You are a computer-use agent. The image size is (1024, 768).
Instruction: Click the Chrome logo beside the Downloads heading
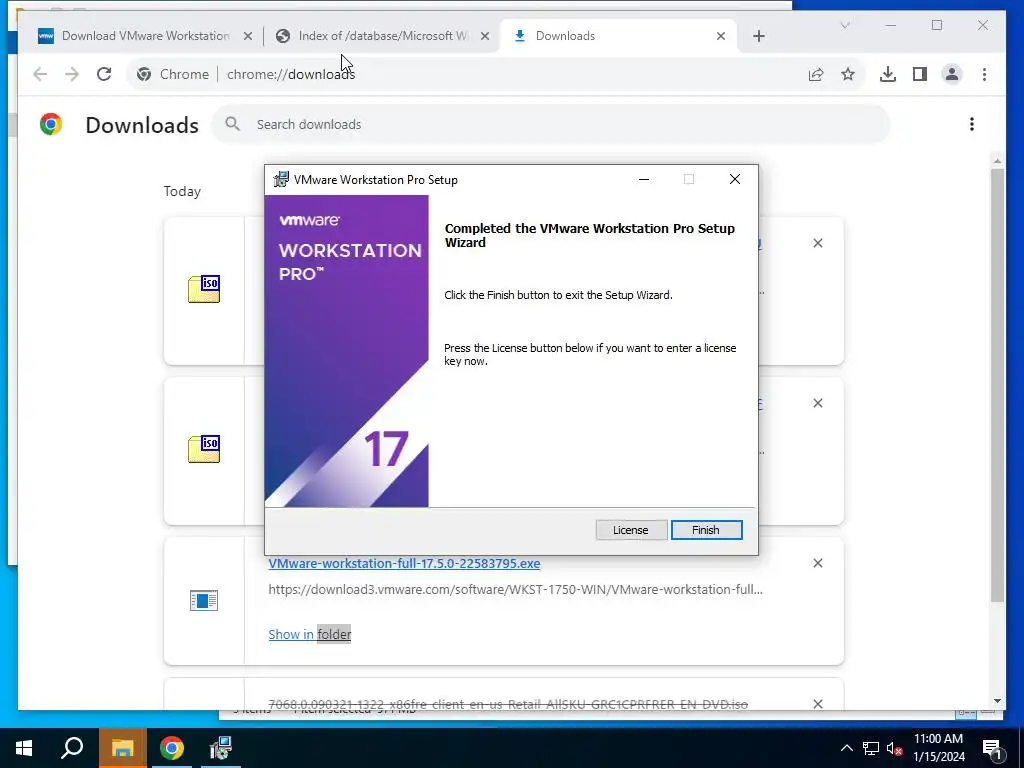coord(51,124)
